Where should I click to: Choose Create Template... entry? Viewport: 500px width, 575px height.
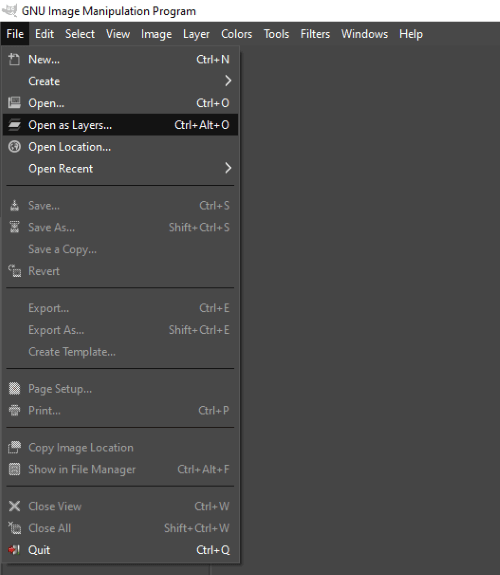click(x=120, y=352)
